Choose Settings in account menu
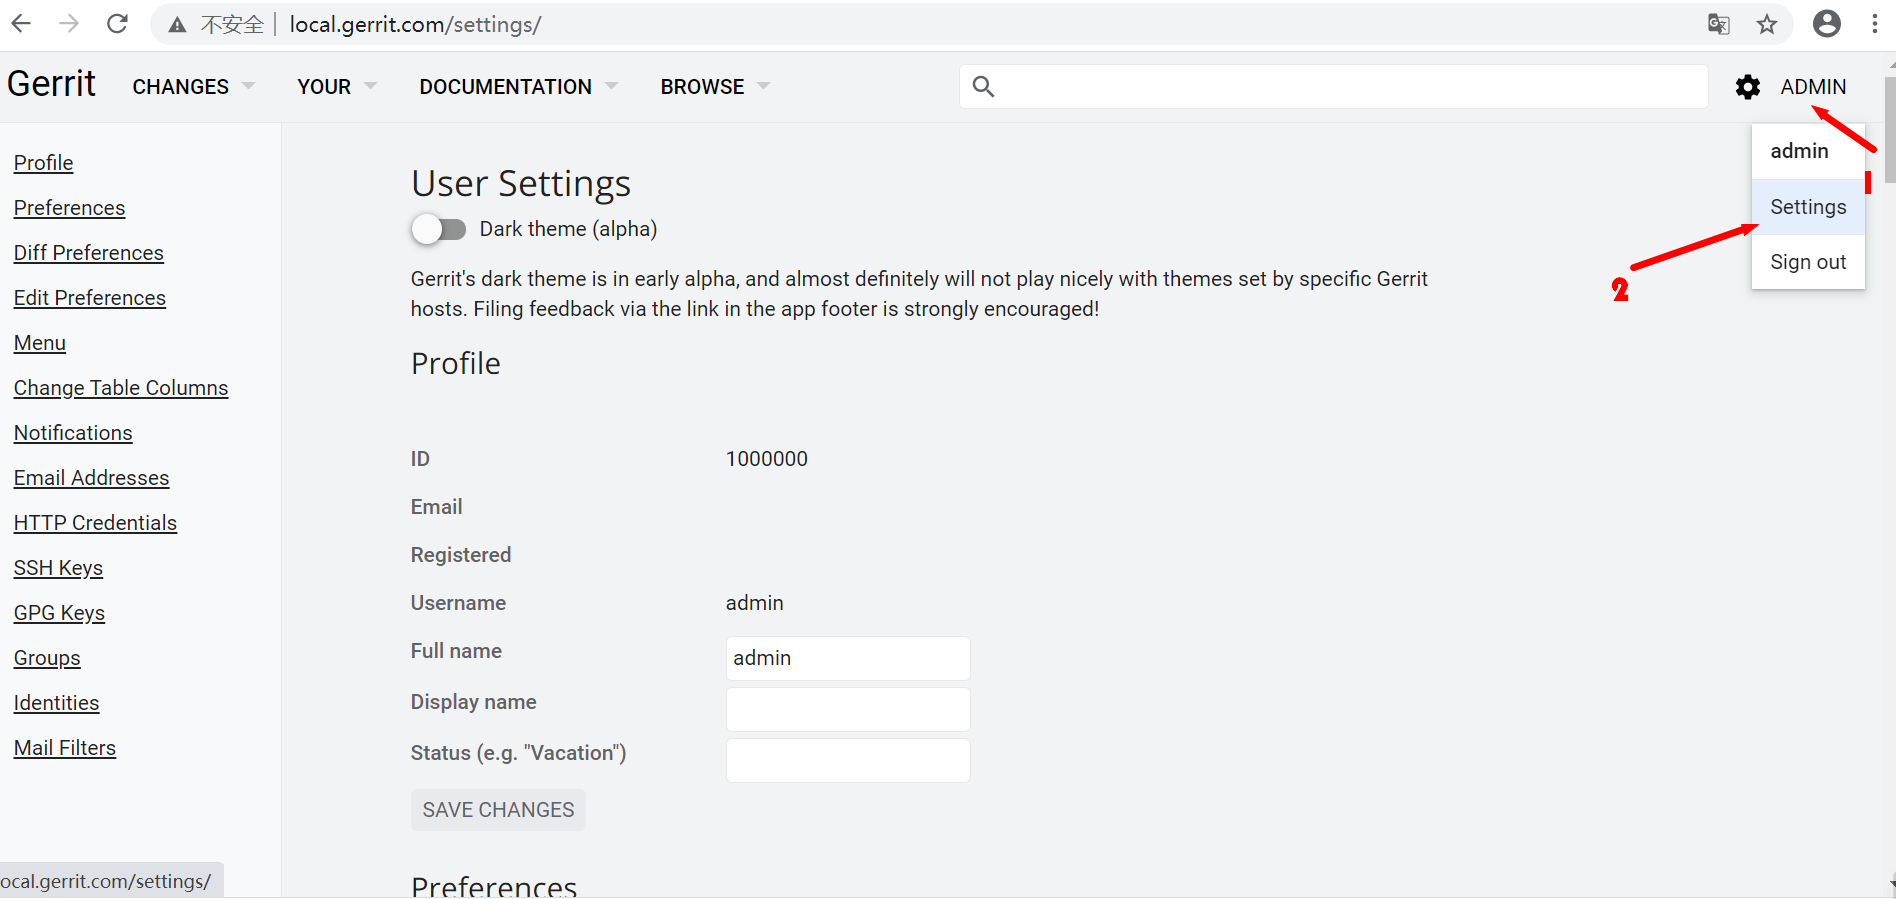Screen dimensions: 1896x899 point(1808,207)
